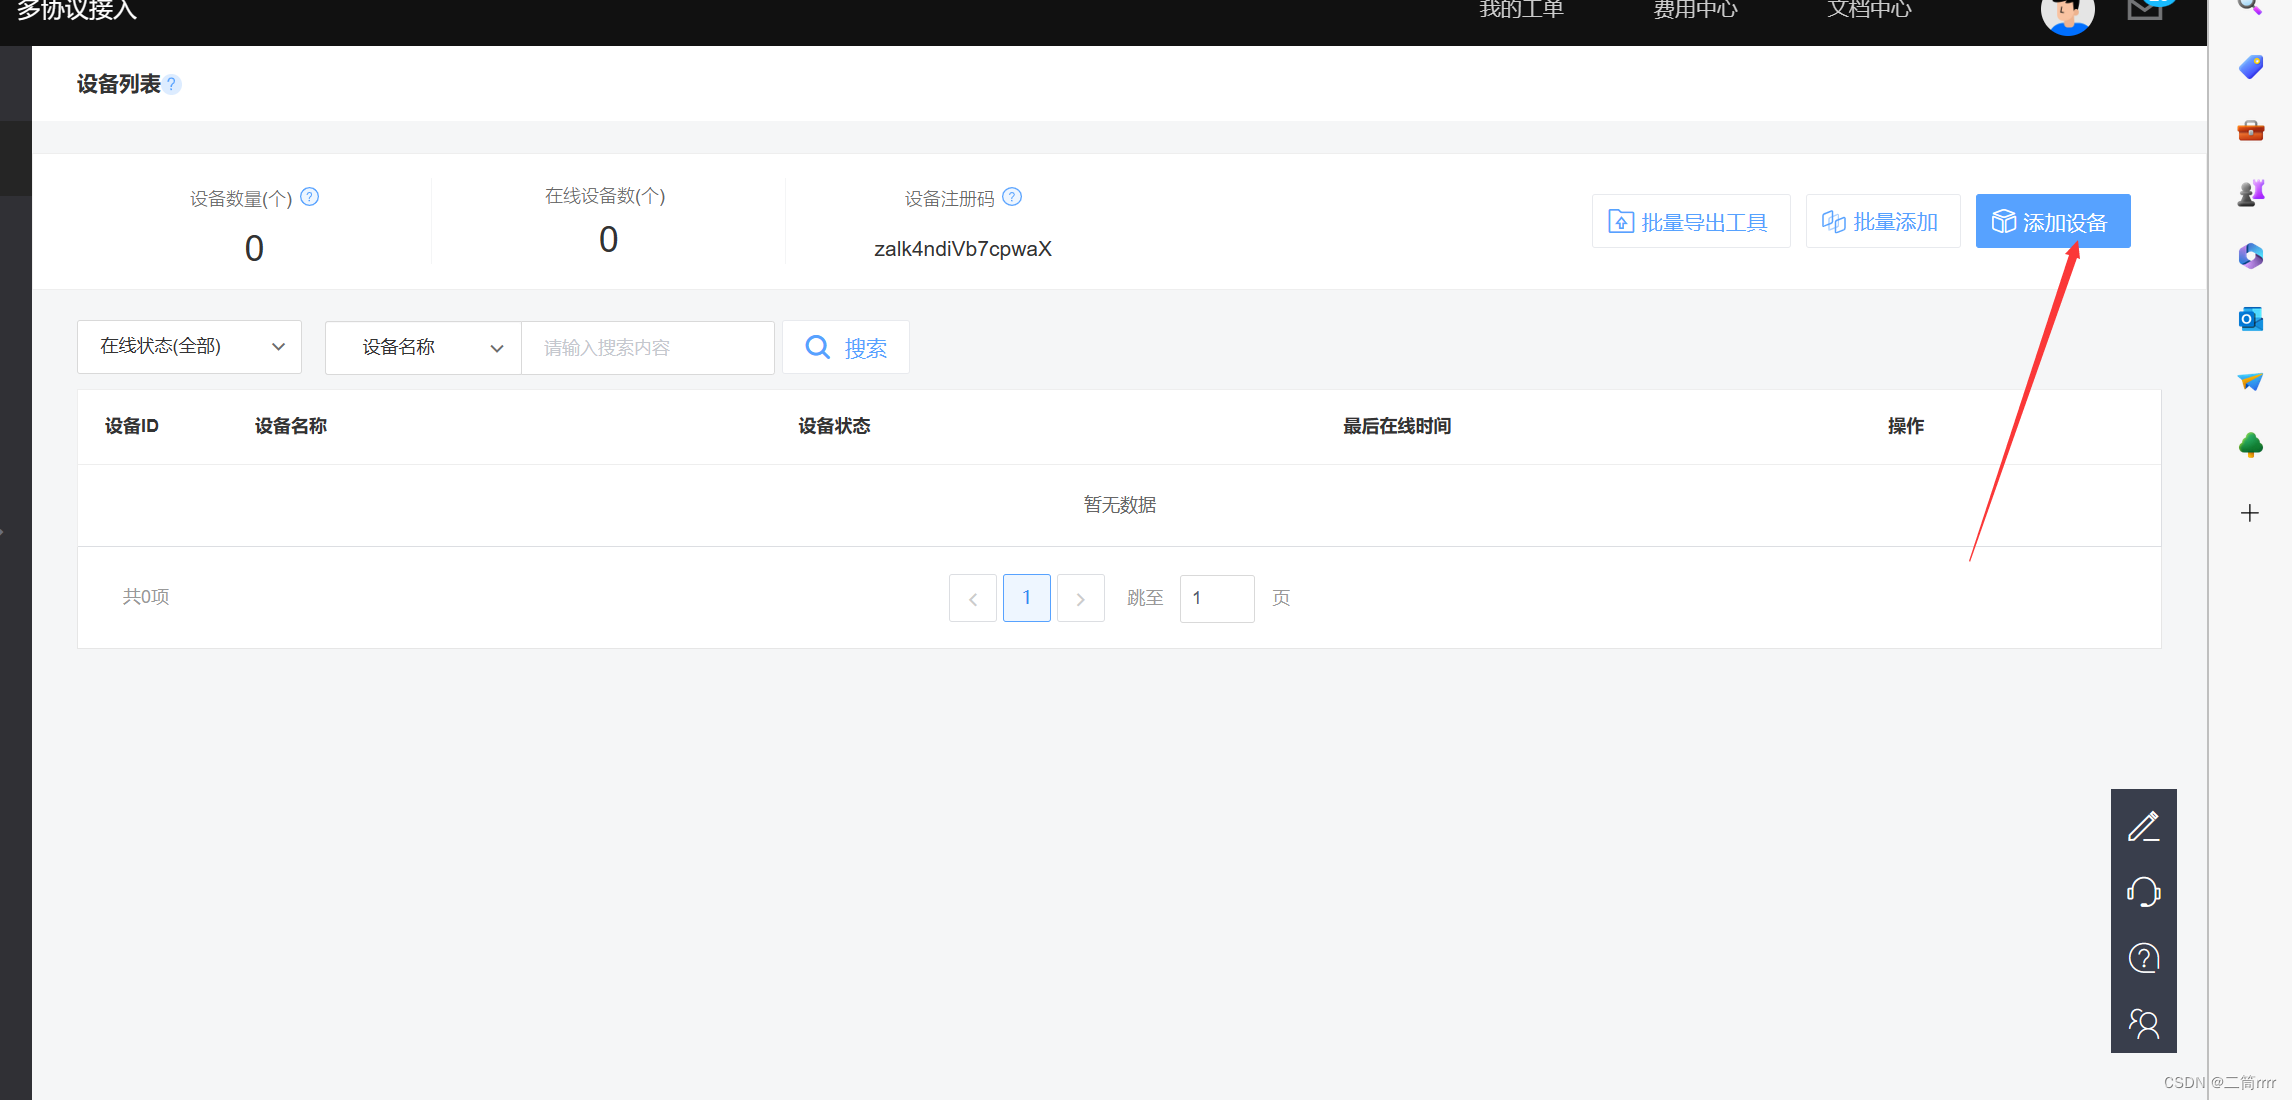Open 文档中心 in top menu

tap(1869, 10)
